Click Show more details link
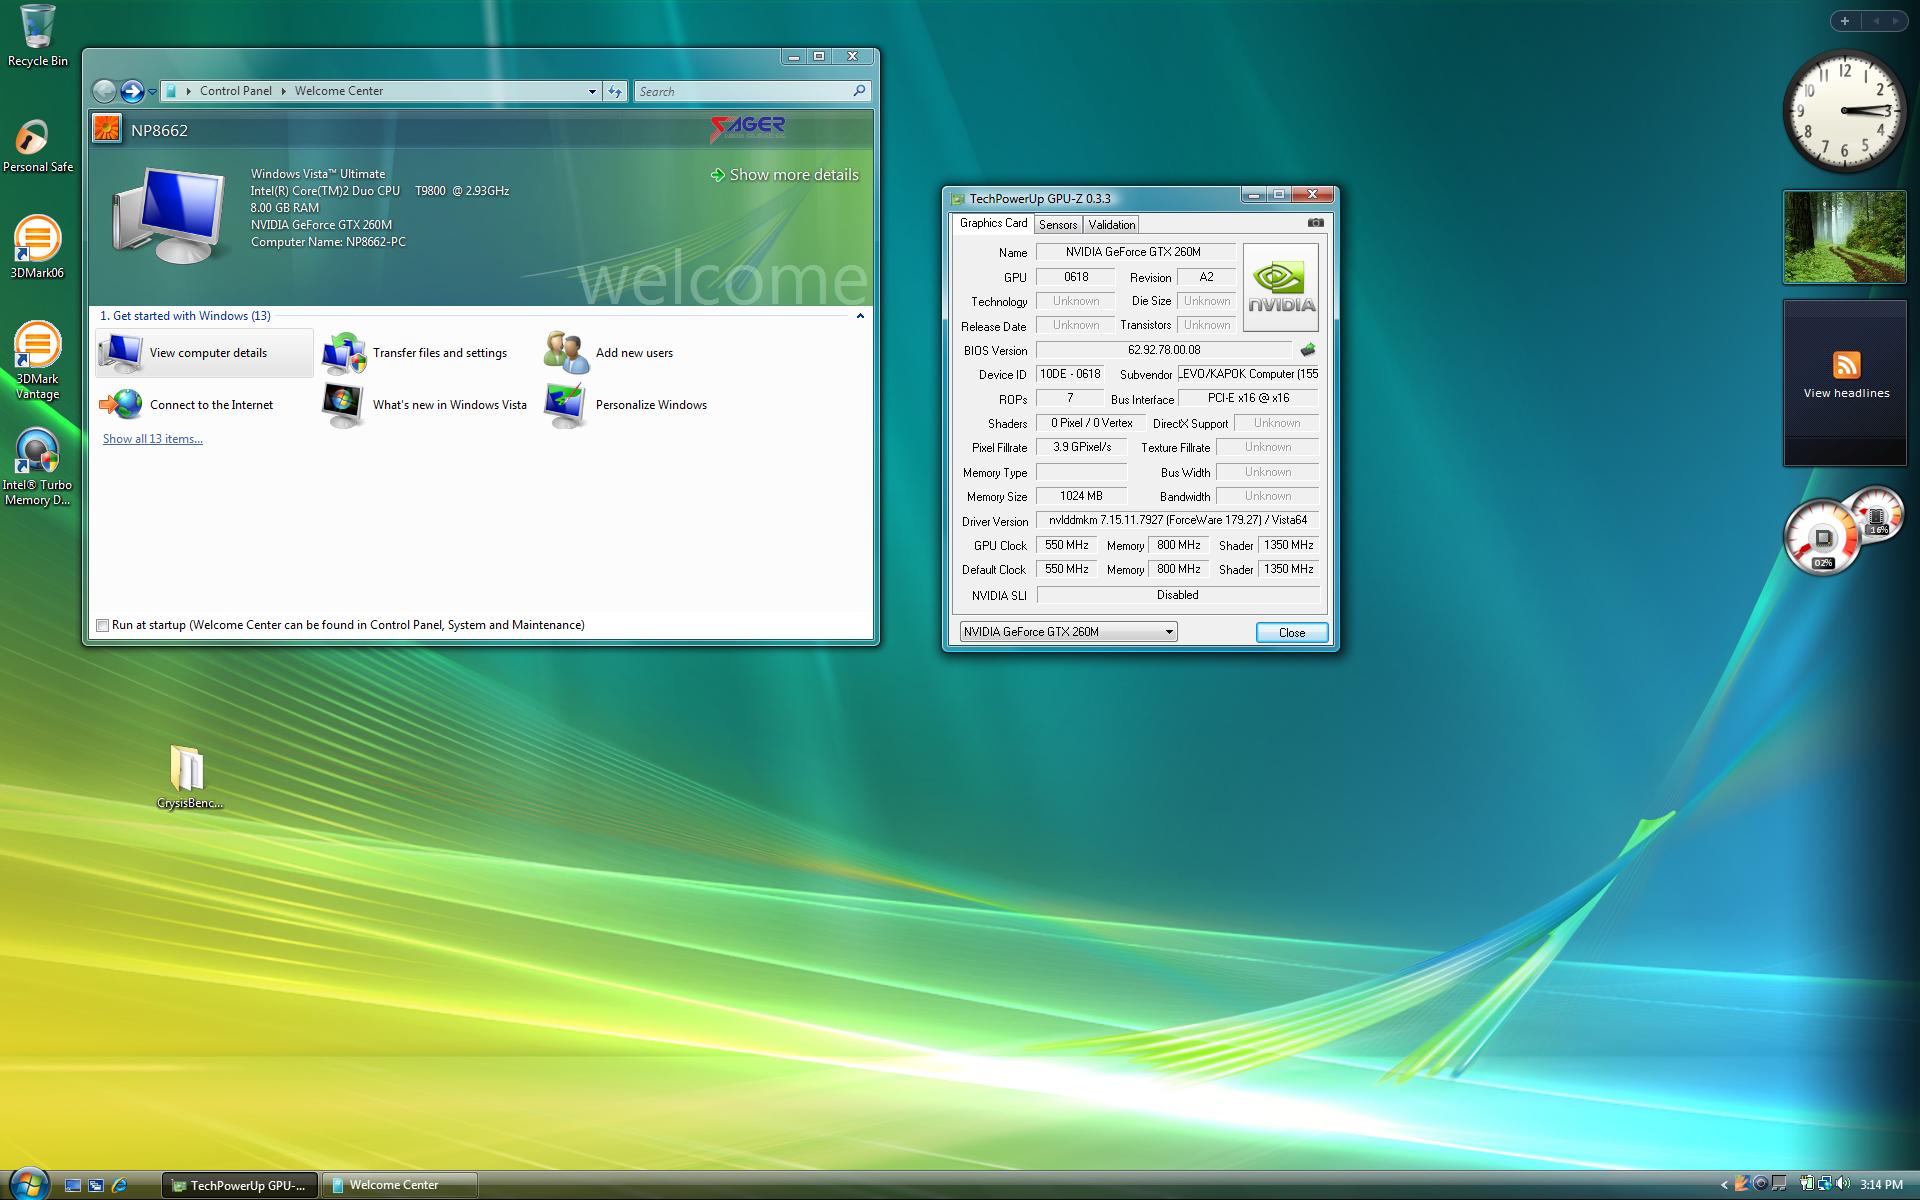The height and width of the screenshot is (1200, 1920). tap(785, 175)
